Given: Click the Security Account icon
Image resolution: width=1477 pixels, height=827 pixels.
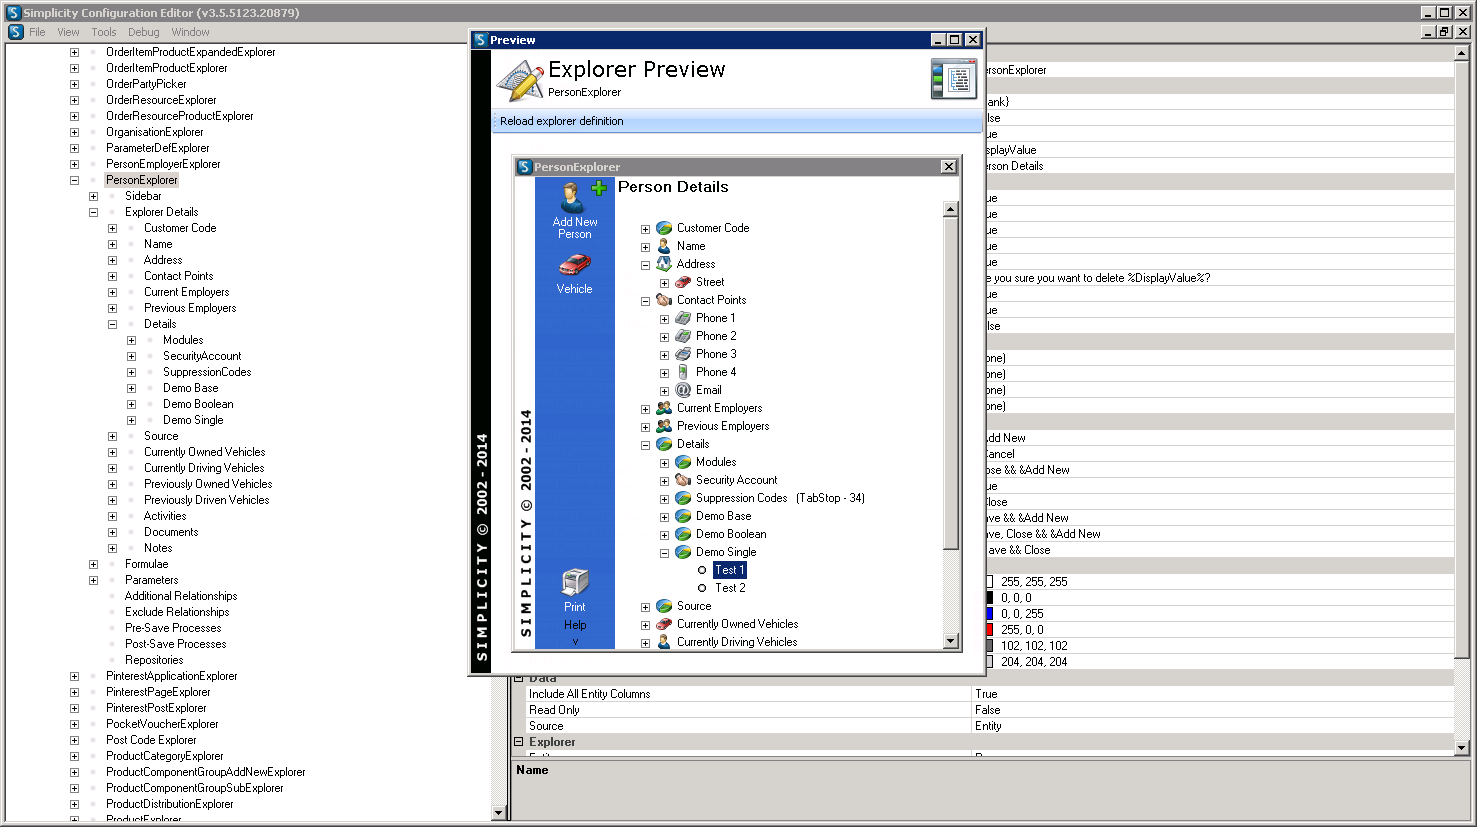Looking at the screenshot, I should coord(683,480).
